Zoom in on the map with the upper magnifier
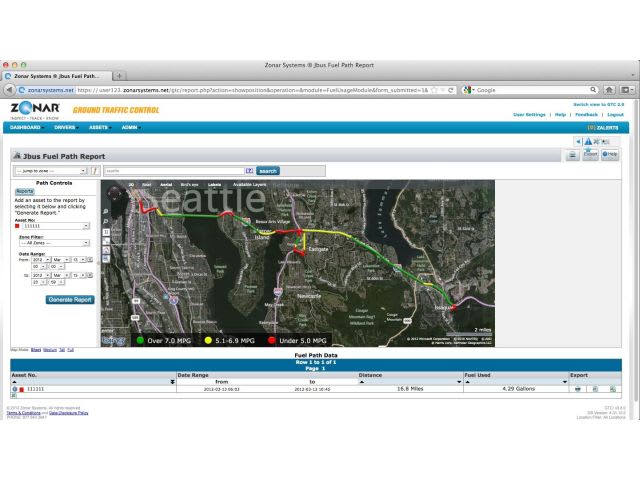This screenshot has height=480, width=640. click(106, 212)
